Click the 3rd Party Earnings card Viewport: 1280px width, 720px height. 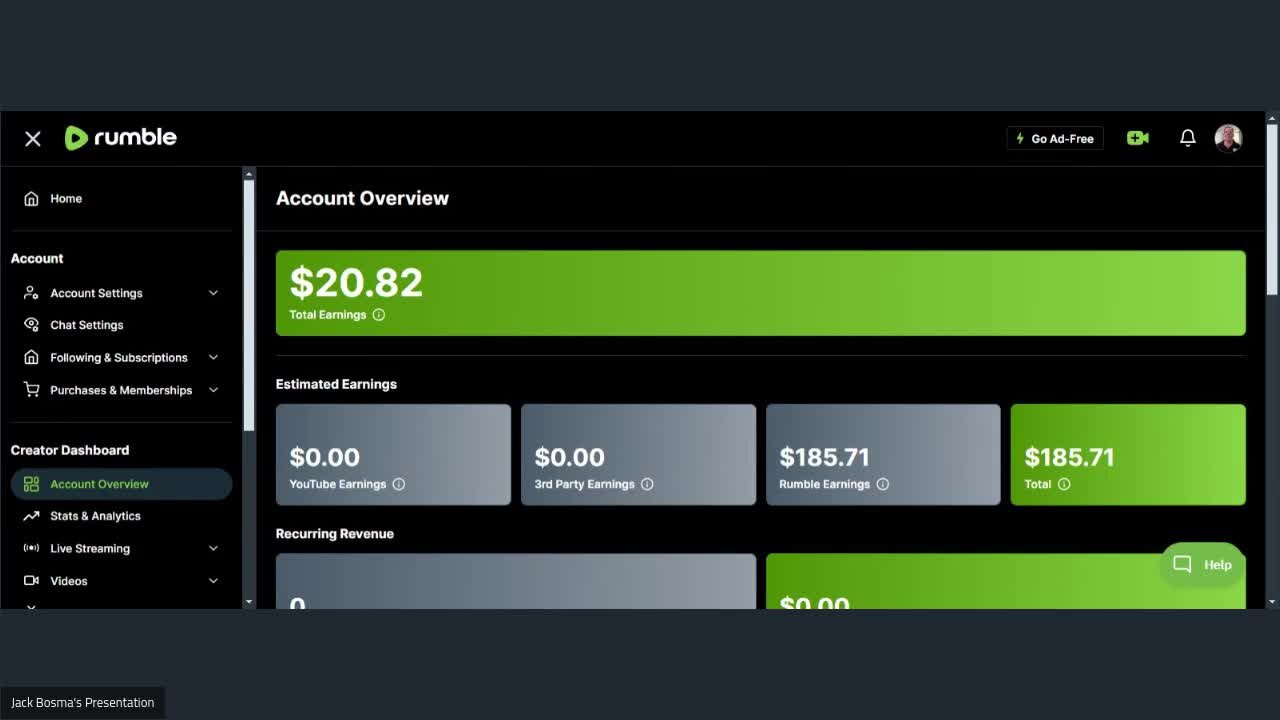(638, 455)
